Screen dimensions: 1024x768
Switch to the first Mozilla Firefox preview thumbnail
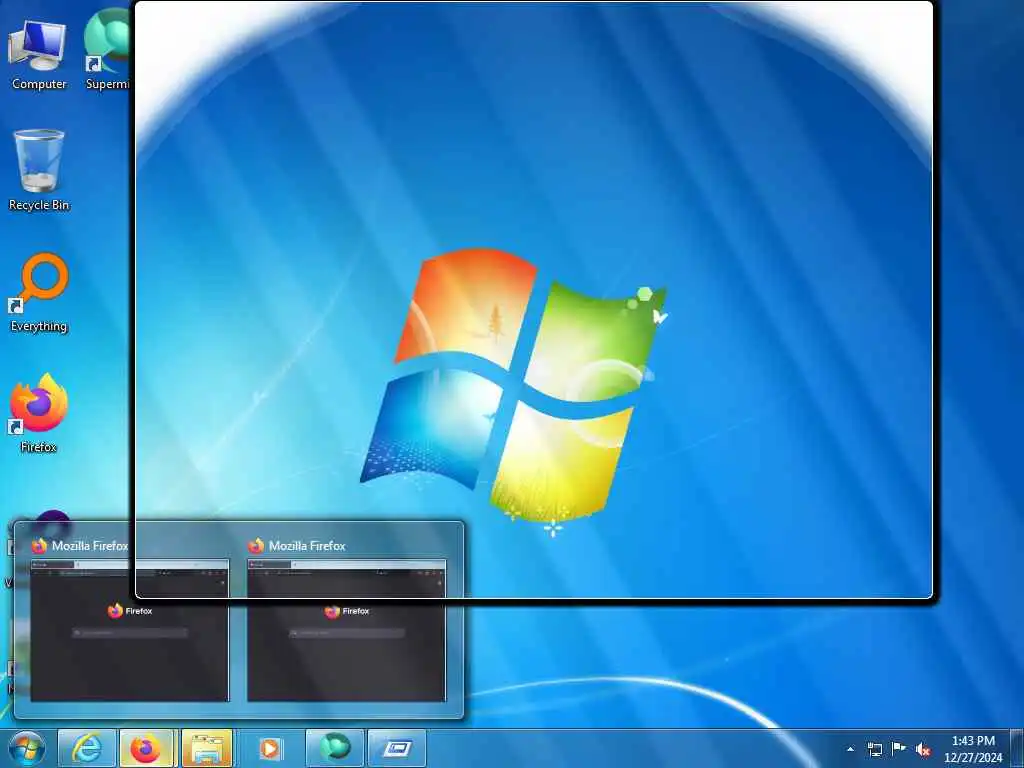click(129, 630)
